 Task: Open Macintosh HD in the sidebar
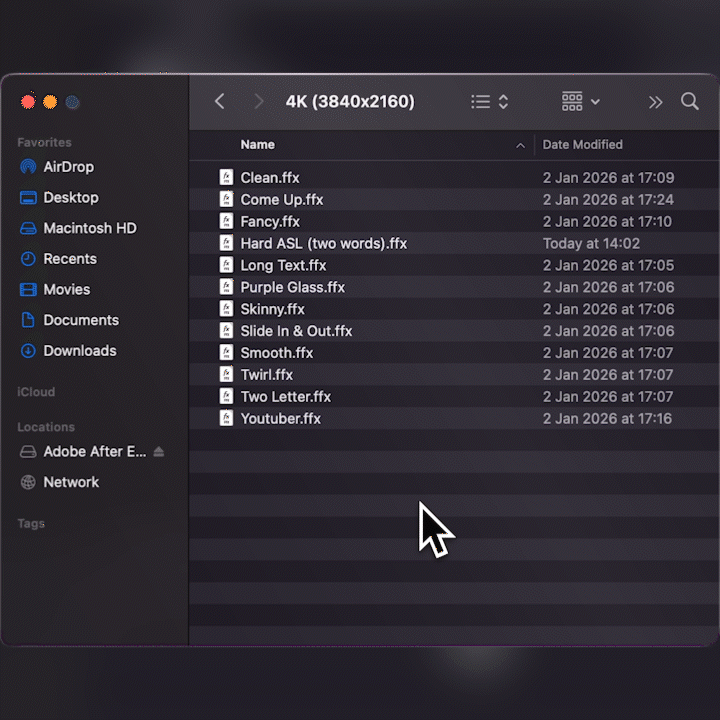click(x=89, y=228)
